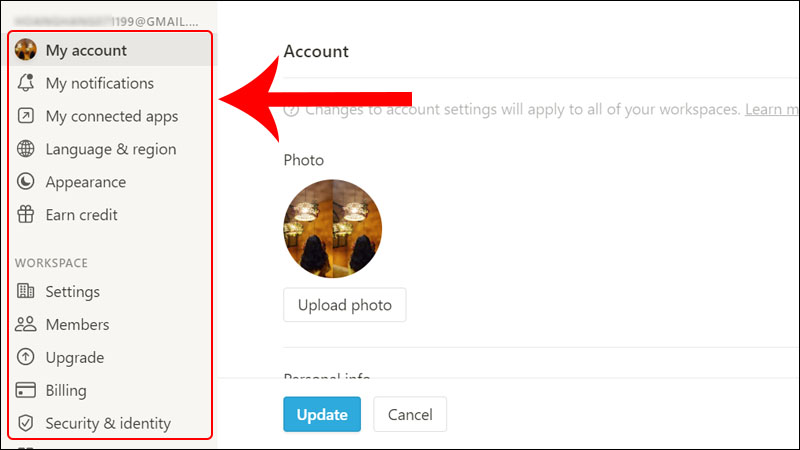The height and width of the screenshot is (450, 800).
Task: Click the blue Update button
Action: 321,414
